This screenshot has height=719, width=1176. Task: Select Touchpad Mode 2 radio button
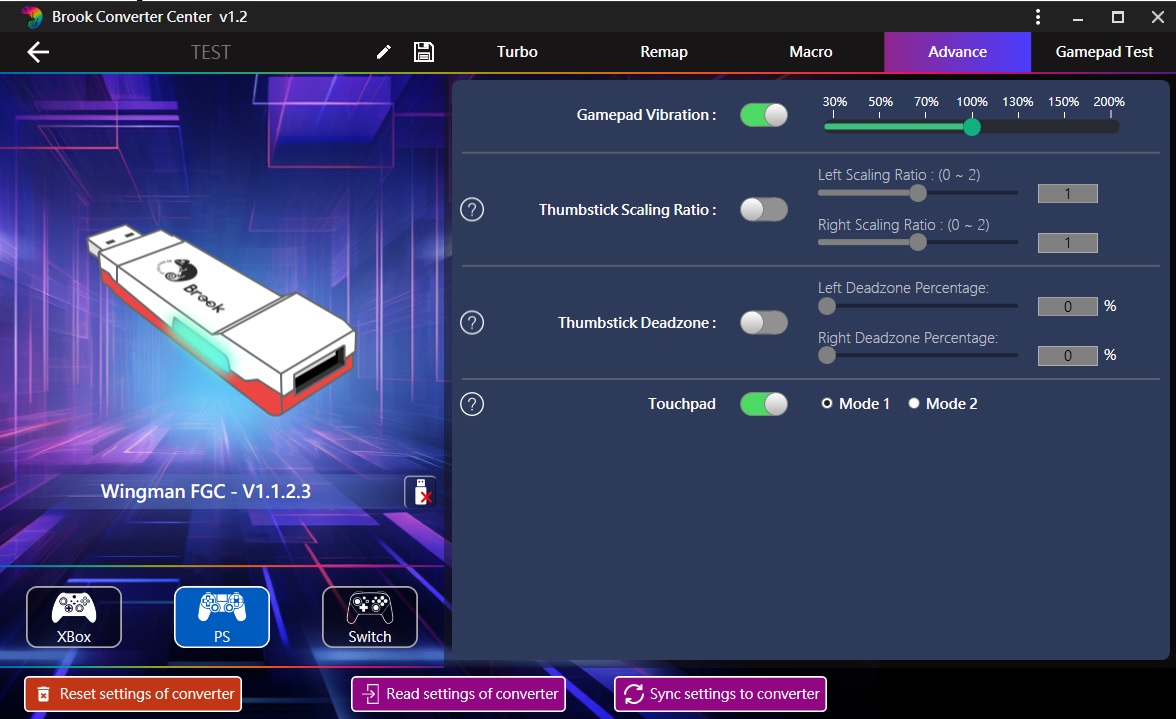pos(914,403)
